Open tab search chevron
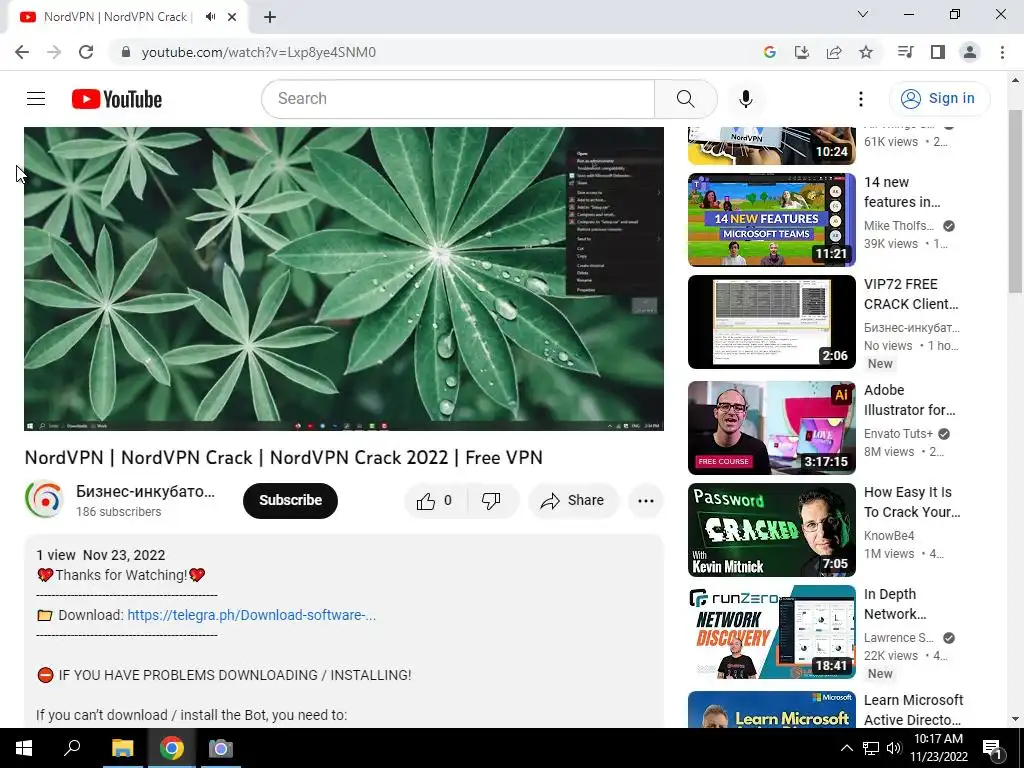 (863, 14)
